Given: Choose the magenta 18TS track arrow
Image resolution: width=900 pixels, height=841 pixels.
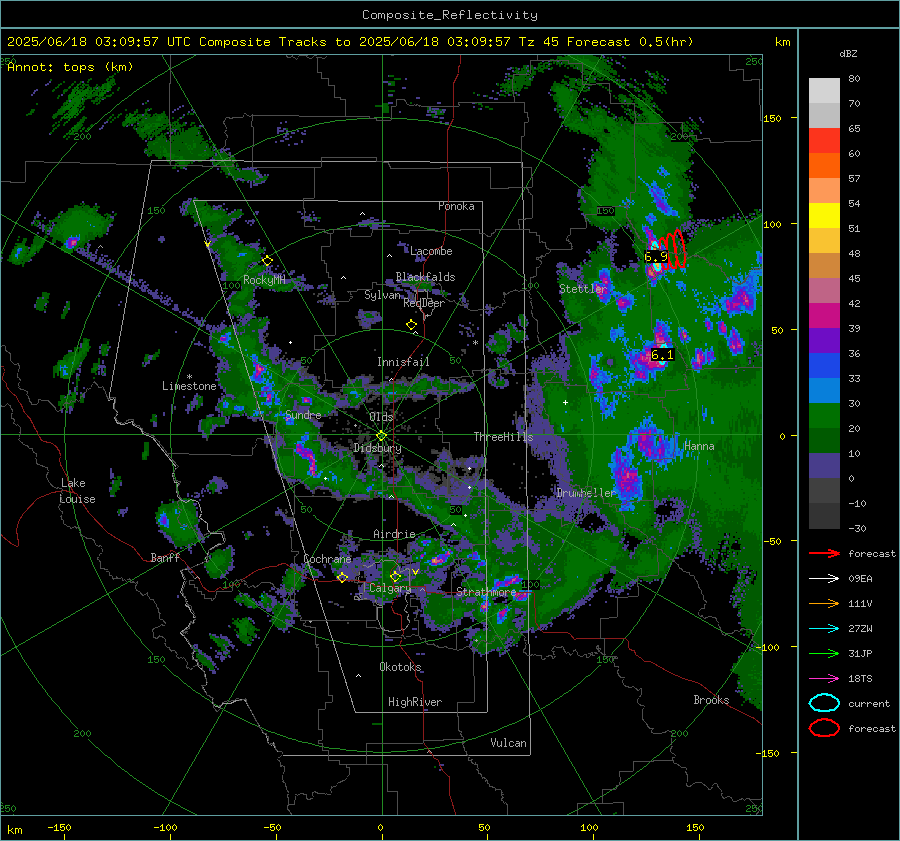Looking at the screenshot, I should coord(824,679).
